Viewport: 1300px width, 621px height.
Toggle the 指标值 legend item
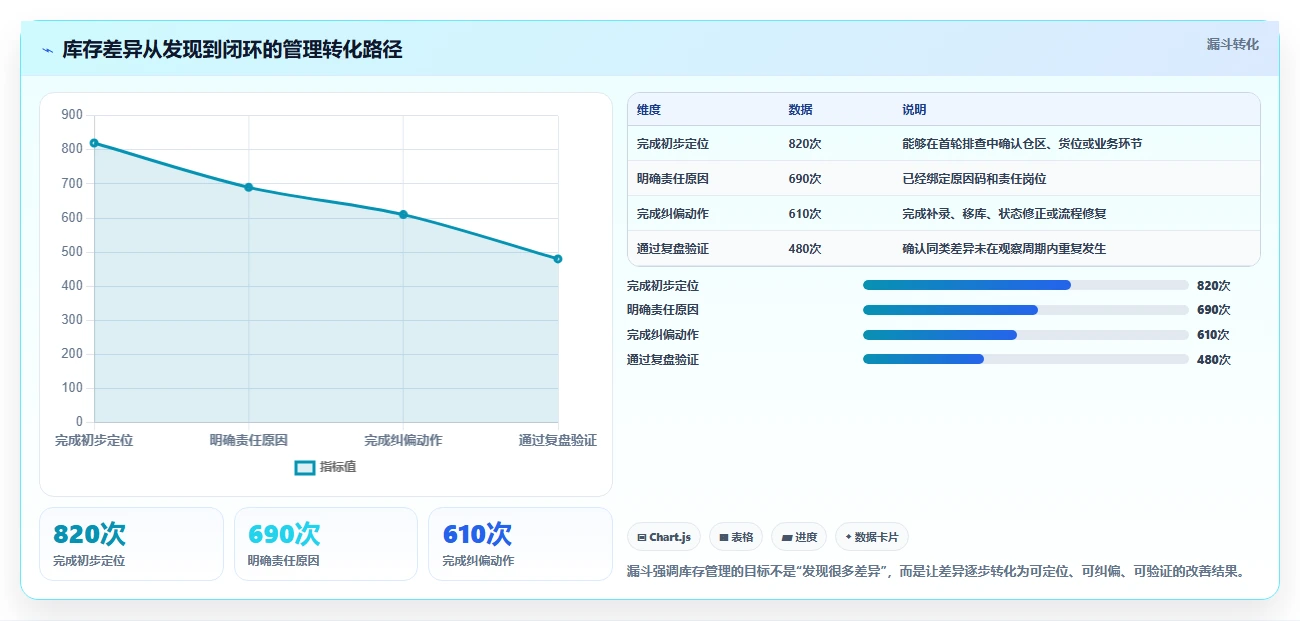pyautogui.click(x=326, y=467)
